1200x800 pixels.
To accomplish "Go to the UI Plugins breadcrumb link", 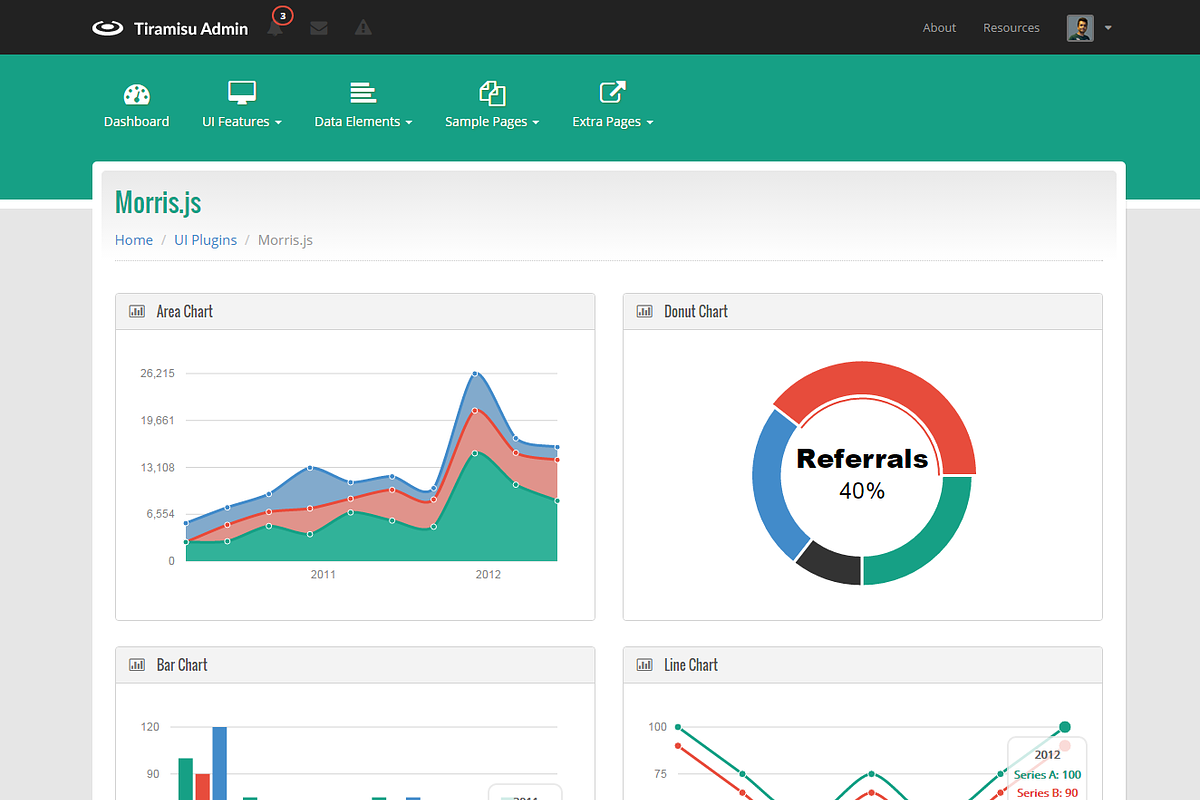I will (205, 240).
